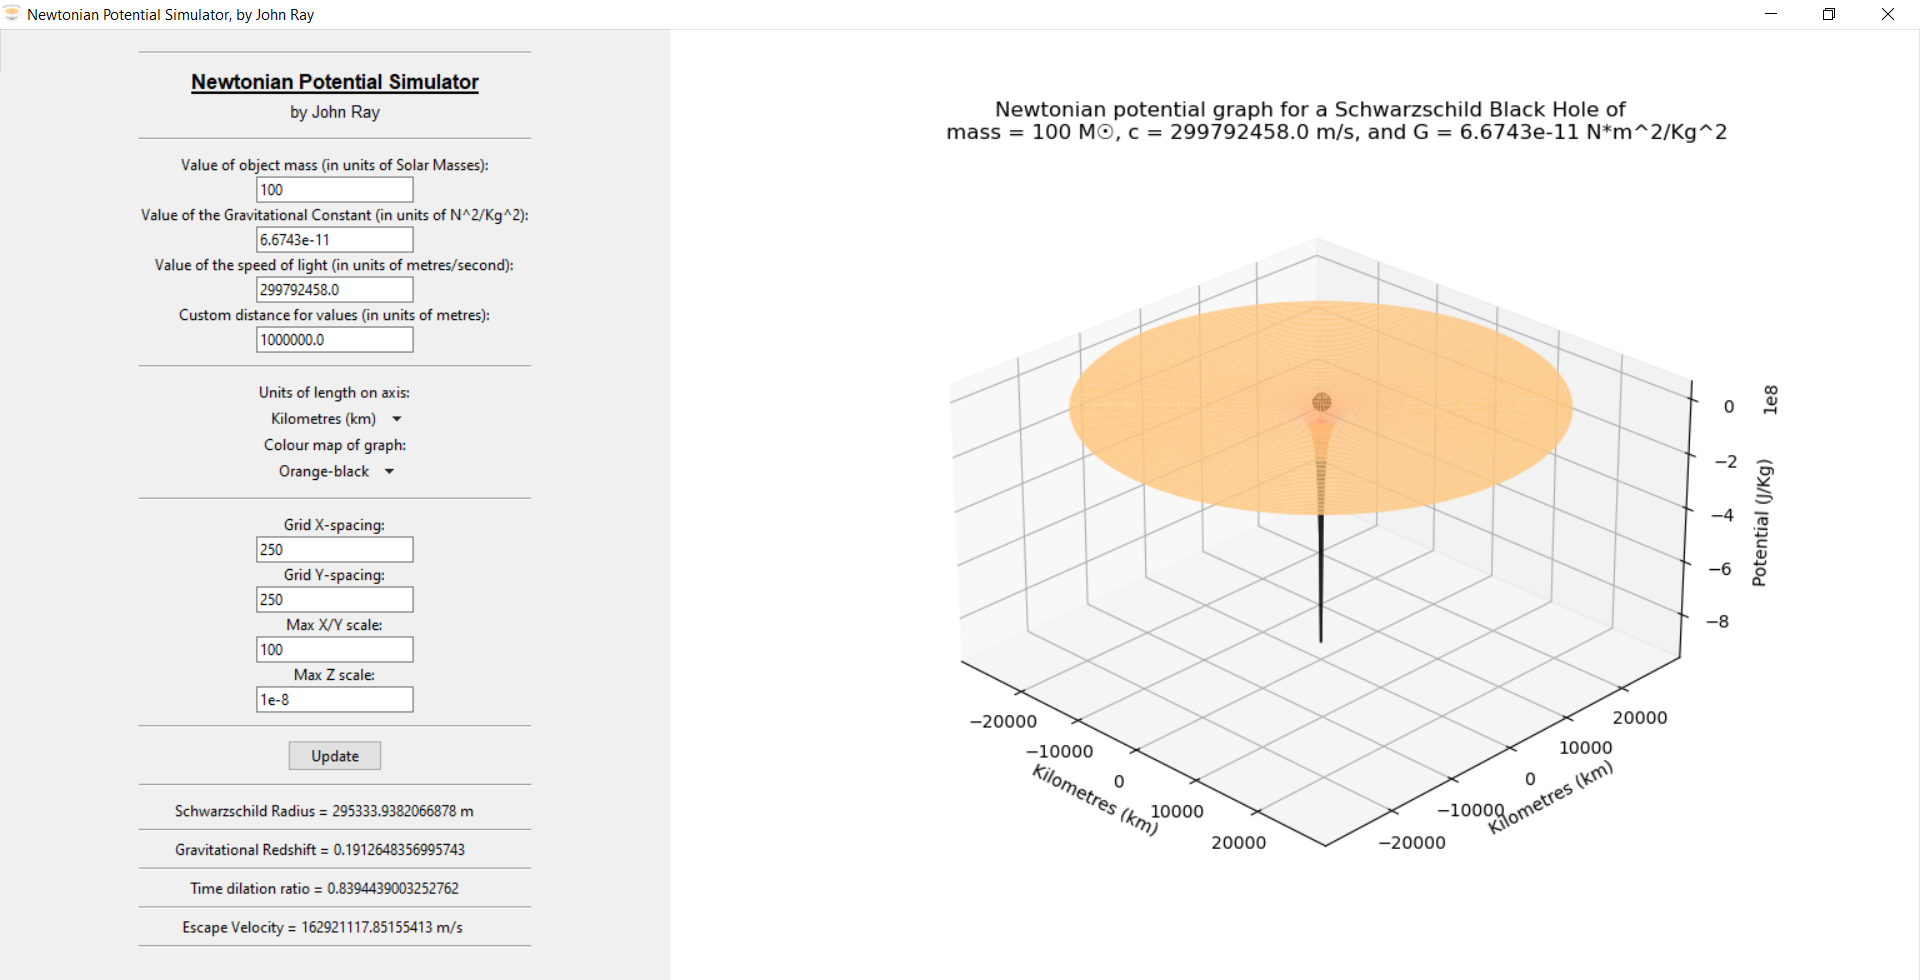Select the custom distance input box

tap(334, 340)
